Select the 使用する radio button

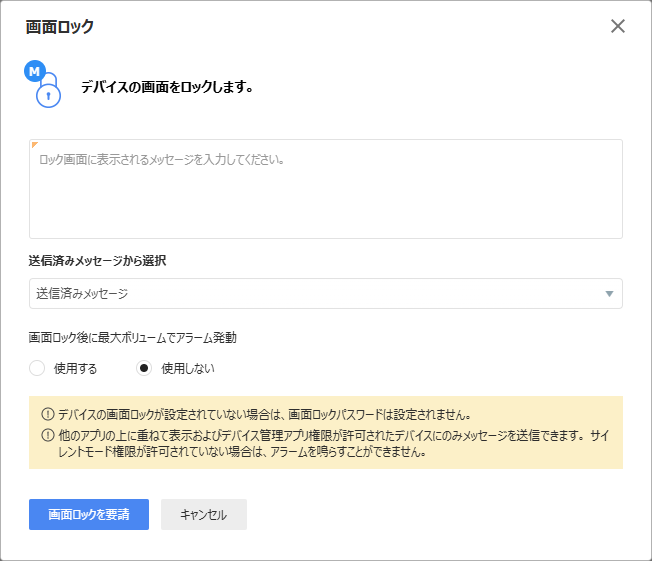37,368
